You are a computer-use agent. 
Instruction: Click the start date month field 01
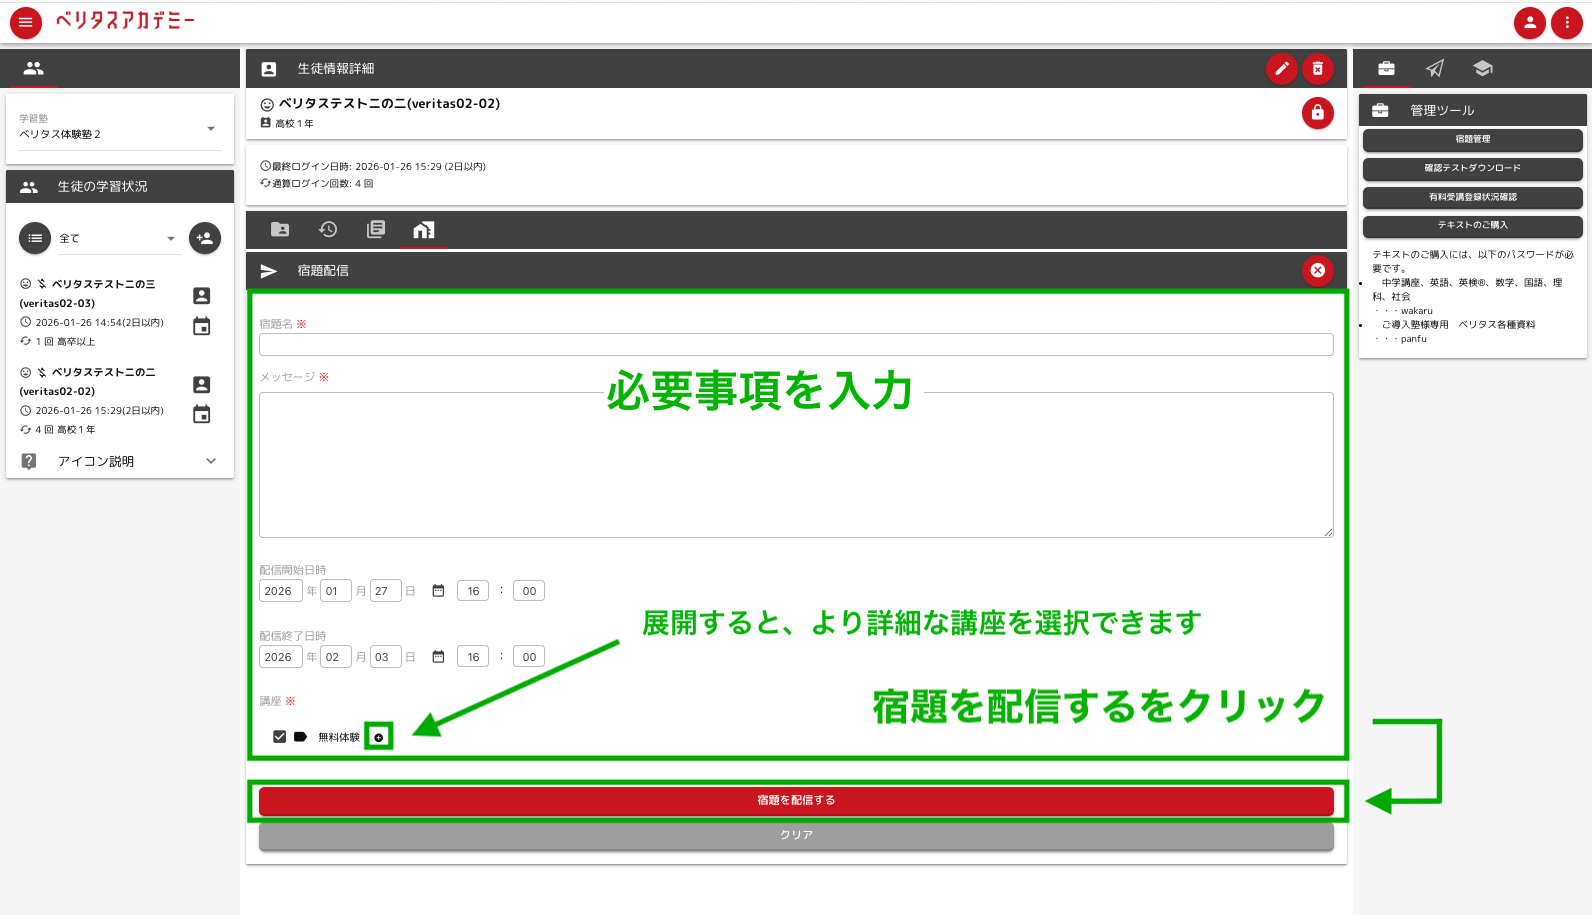(335, 591)
